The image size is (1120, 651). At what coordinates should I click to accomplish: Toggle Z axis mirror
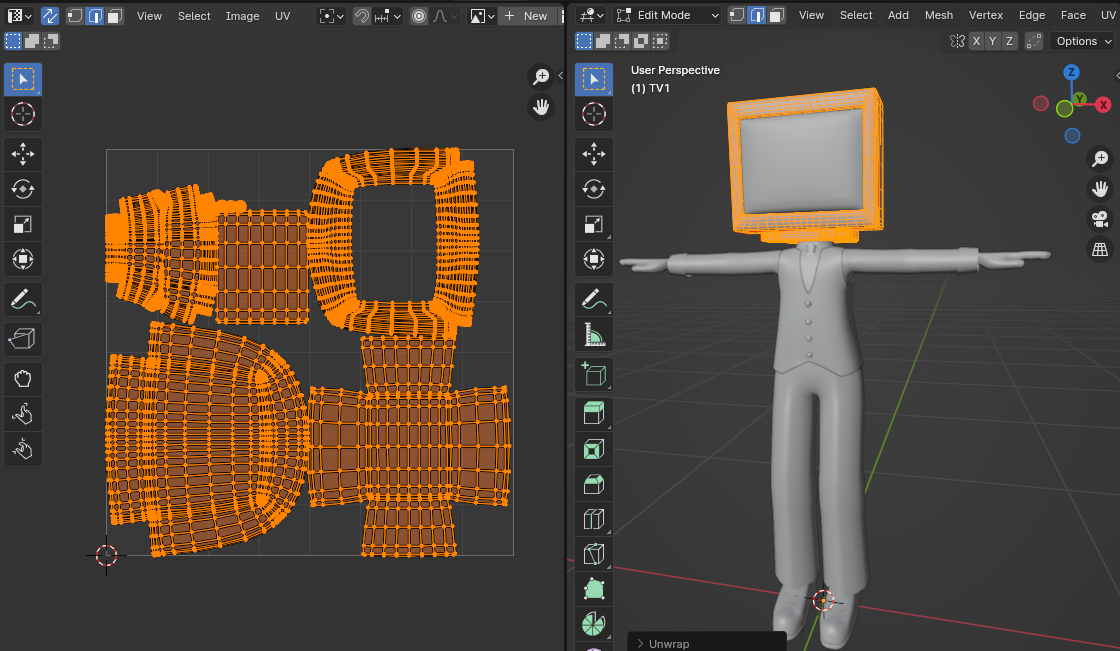click(x=1009, y=41)
